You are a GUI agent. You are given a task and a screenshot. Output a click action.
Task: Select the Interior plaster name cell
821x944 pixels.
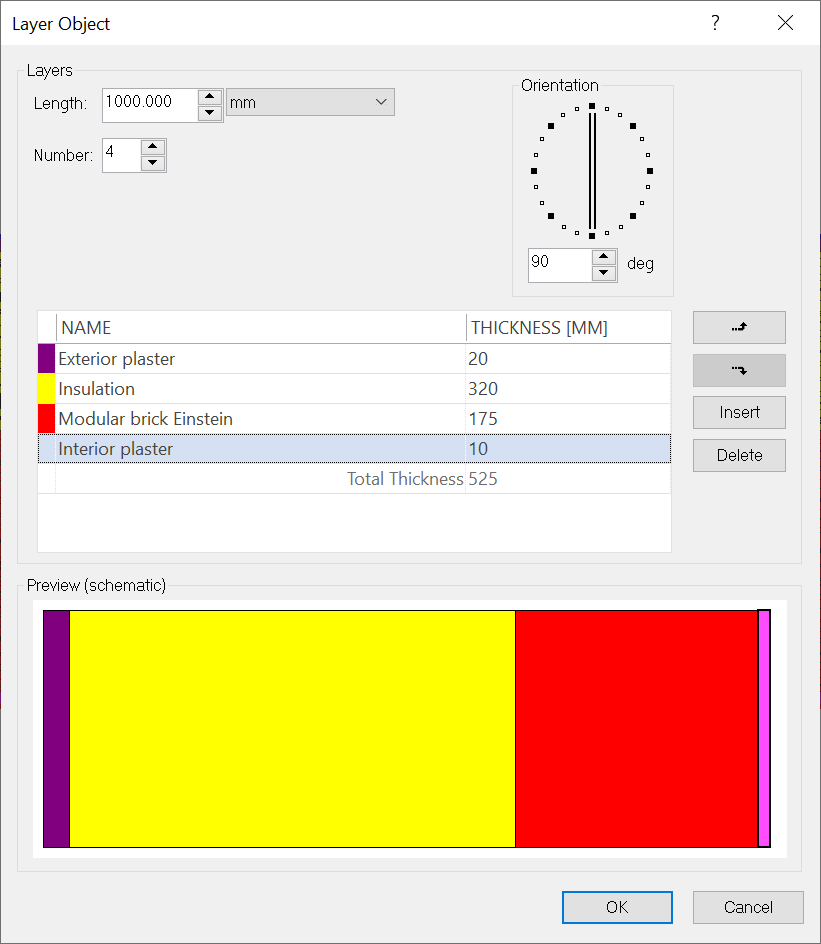(261, 449)
